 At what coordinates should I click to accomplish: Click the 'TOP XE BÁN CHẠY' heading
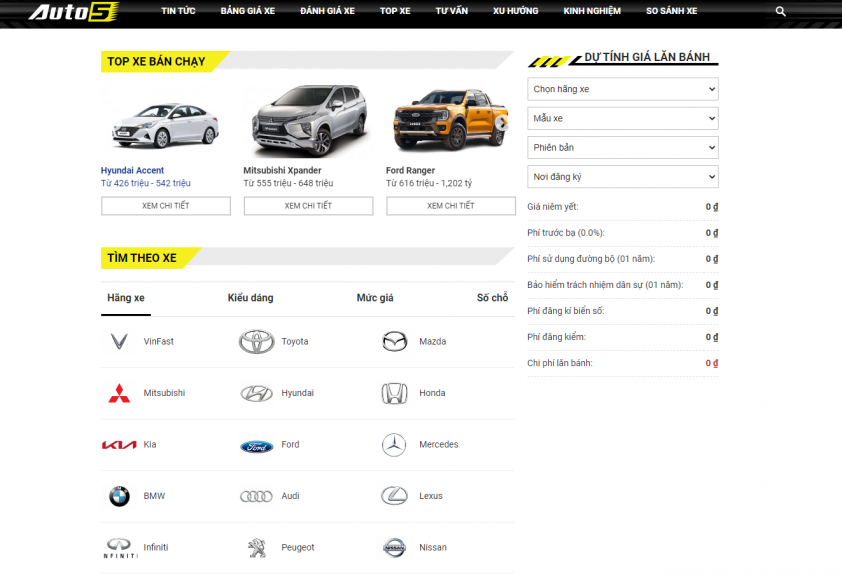(x=156, y=62)
